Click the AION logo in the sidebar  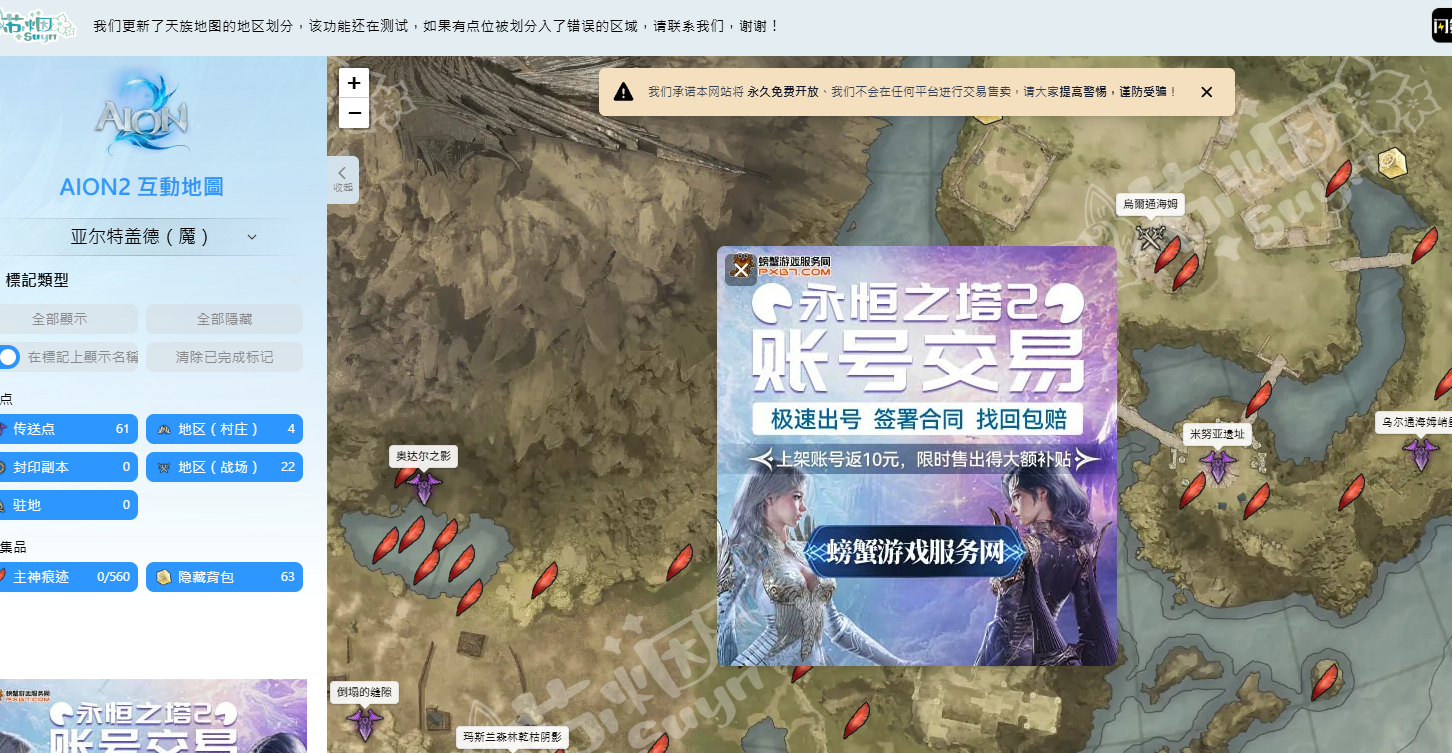141,114
